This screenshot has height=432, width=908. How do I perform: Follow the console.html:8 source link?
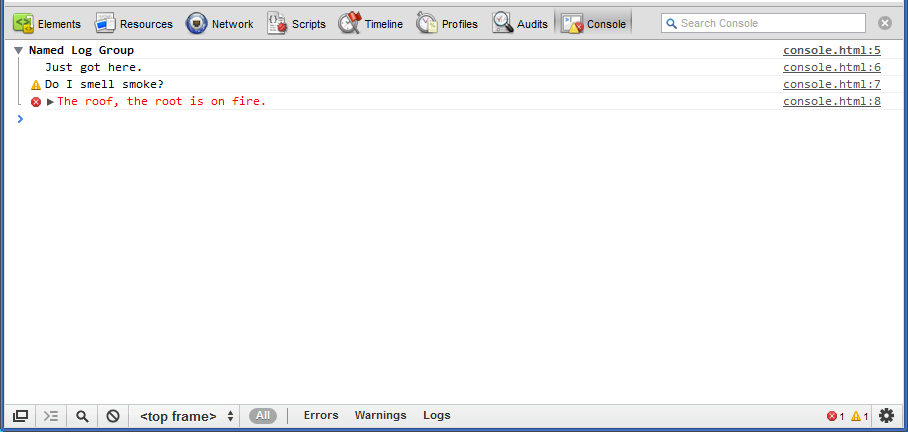(831, 101)
